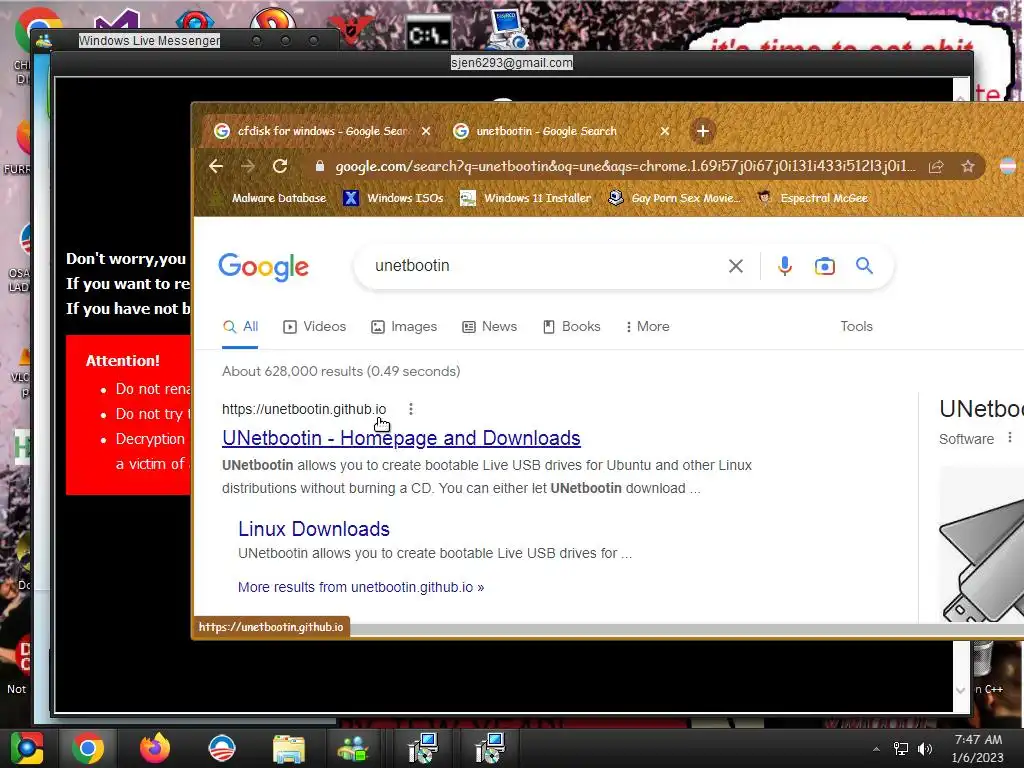Click the magnifier search button

pyautogui.click(x=865, y=266)
